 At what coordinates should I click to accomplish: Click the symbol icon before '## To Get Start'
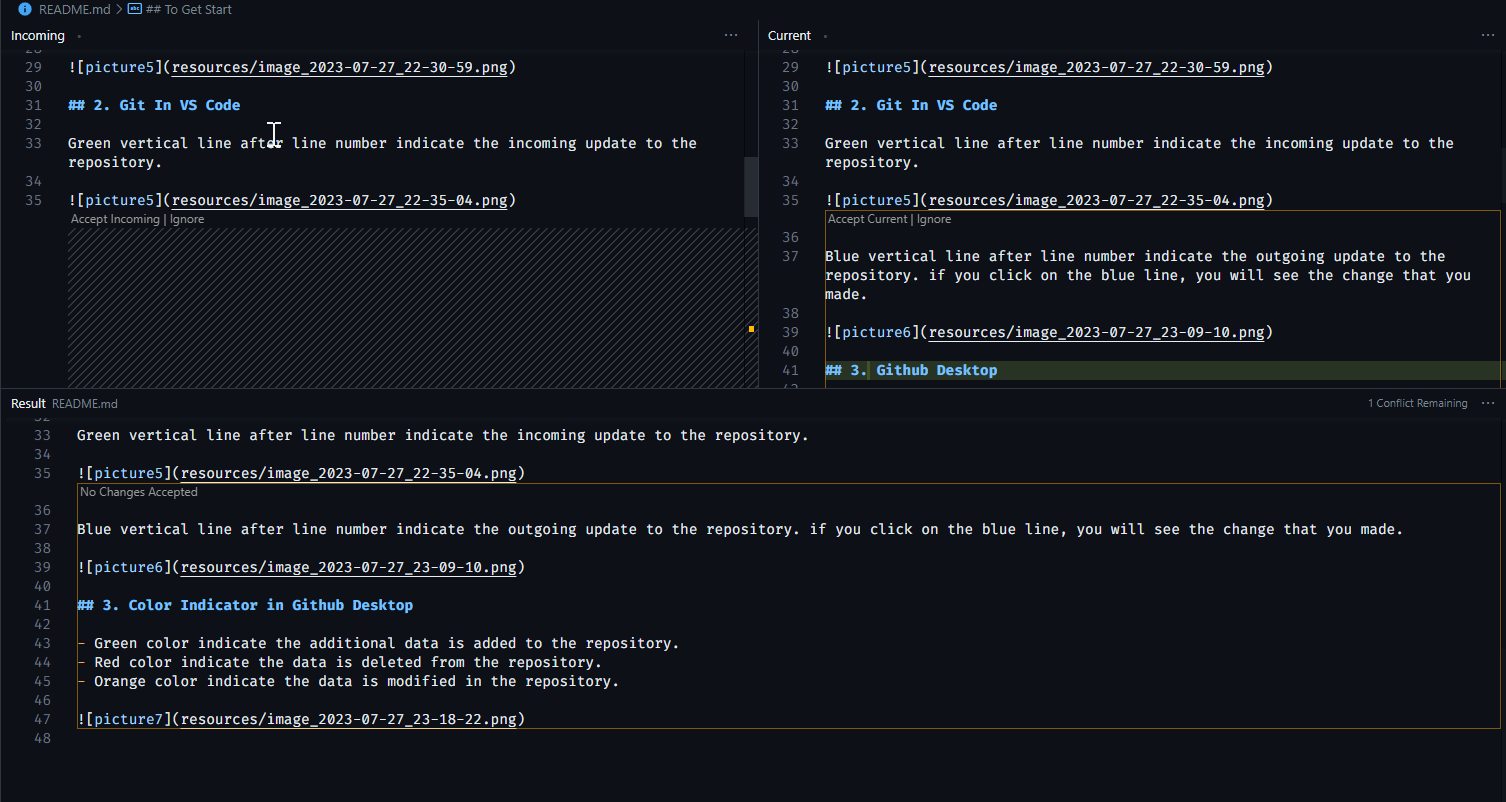pyautogui.click(x=134, y=9)
